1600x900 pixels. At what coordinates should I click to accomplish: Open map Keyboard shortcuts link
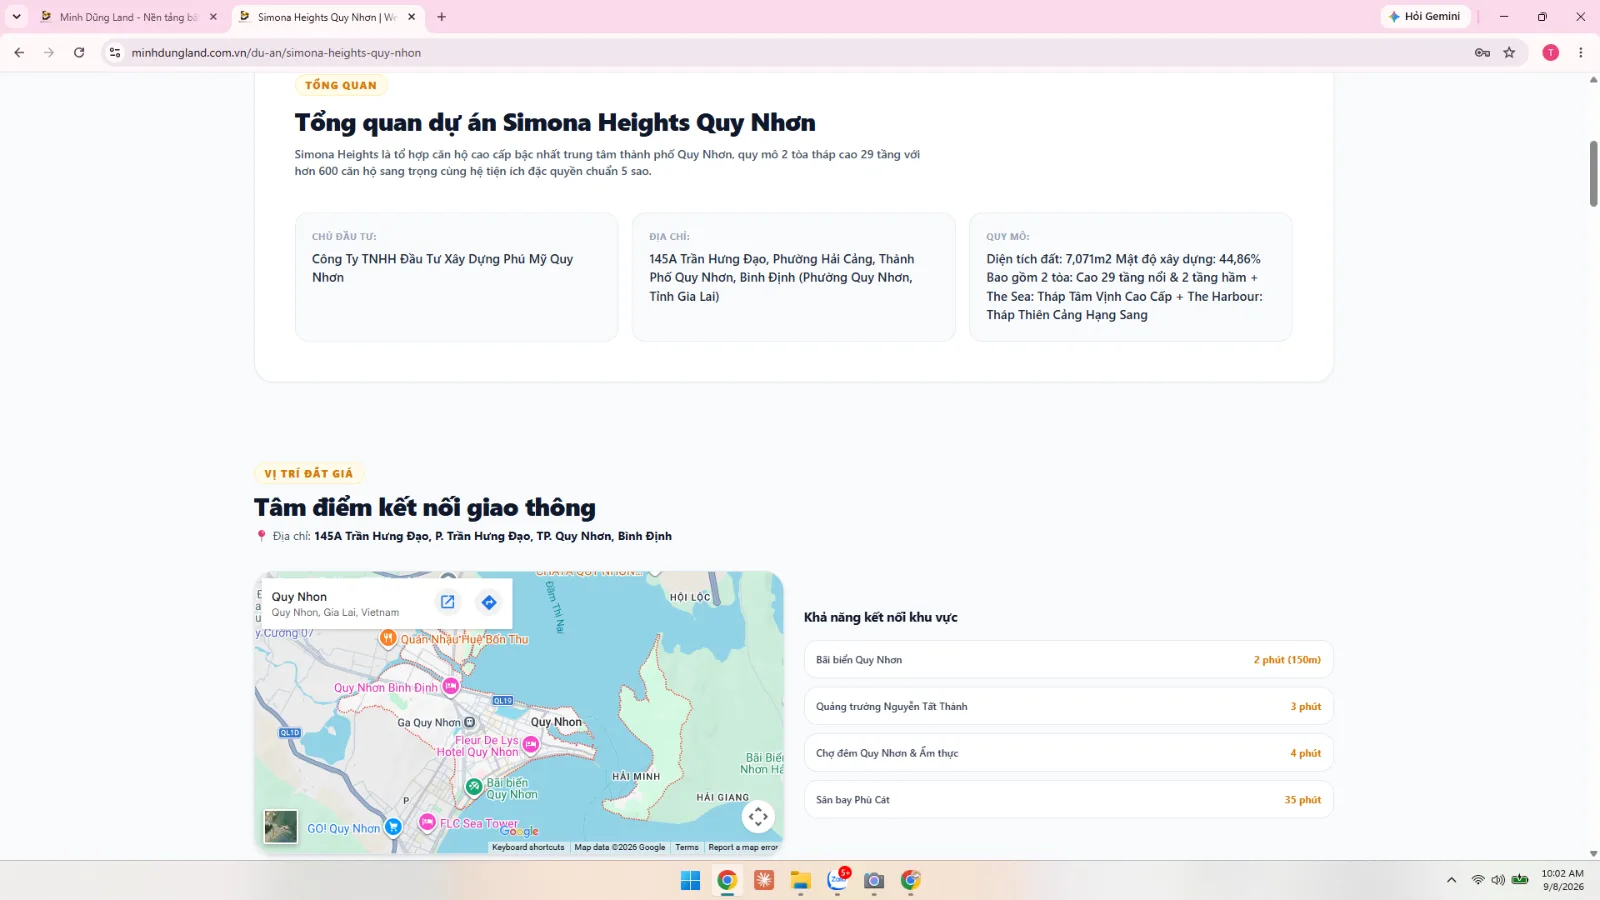pyautogui.click(x=528, y=847)
